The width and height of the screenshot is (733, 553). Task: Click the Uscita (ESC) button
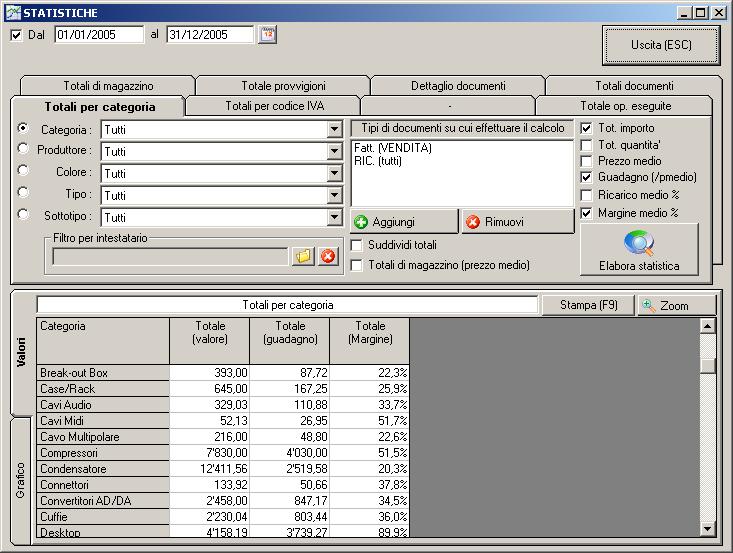point(661,45)
